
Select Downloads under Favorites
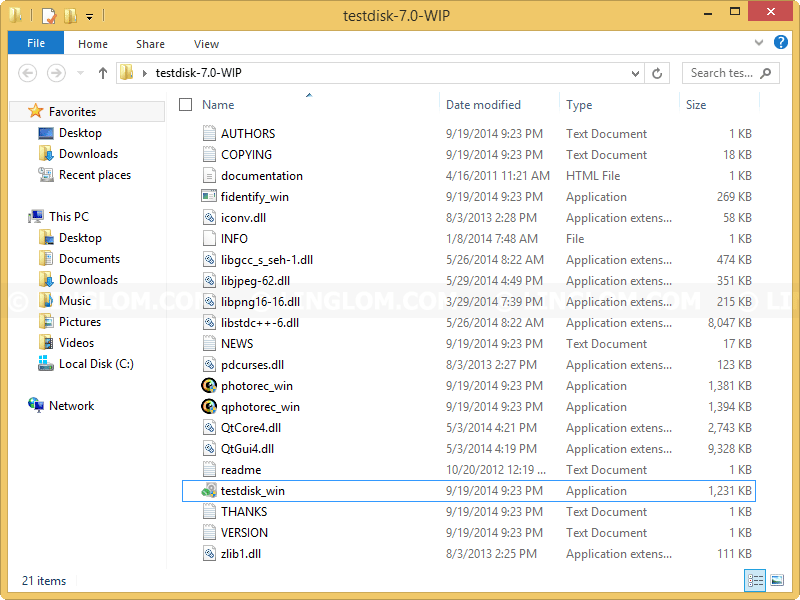click(88, 154)
